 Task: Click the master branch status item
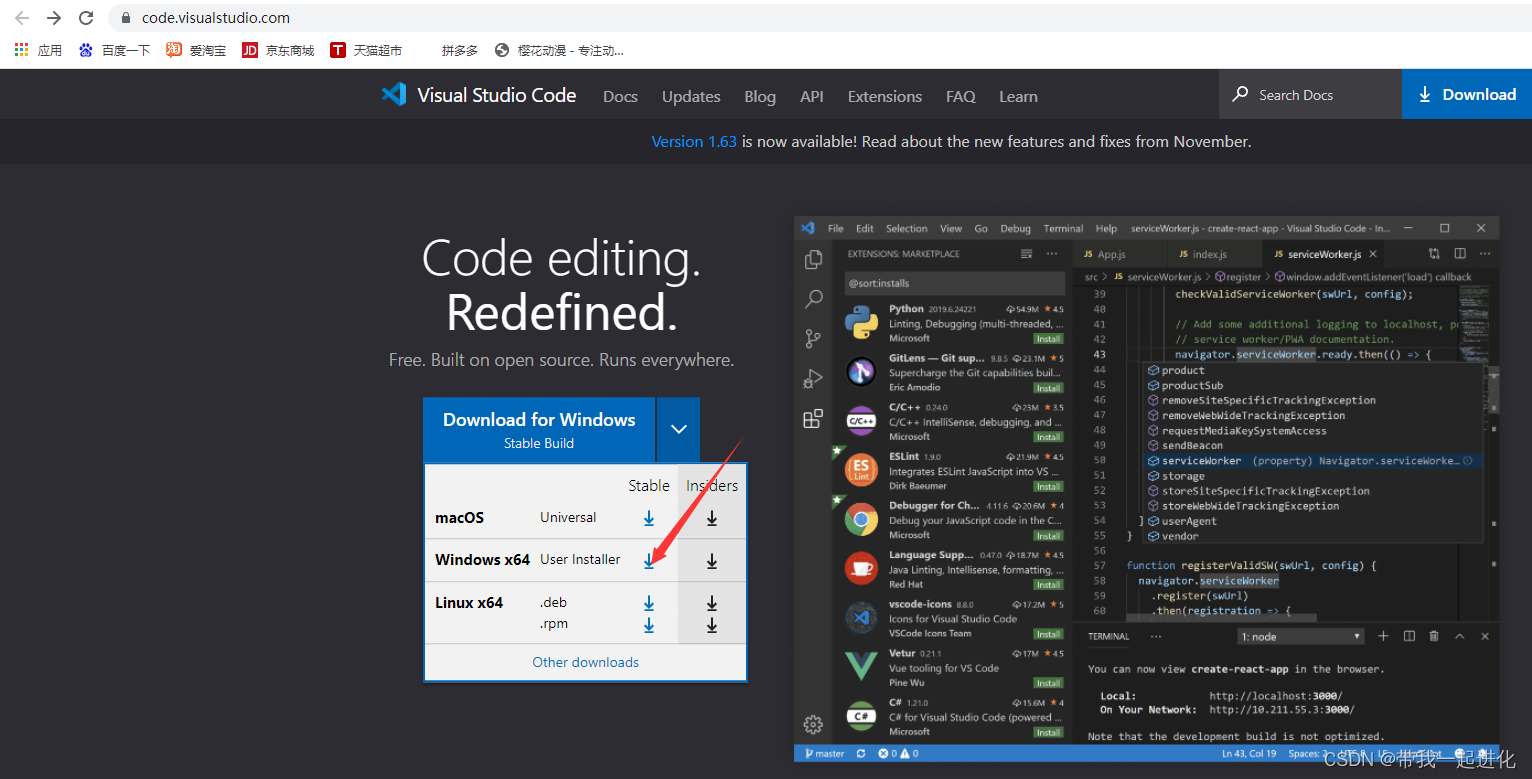pyautogui.click(x=823, y=753)
